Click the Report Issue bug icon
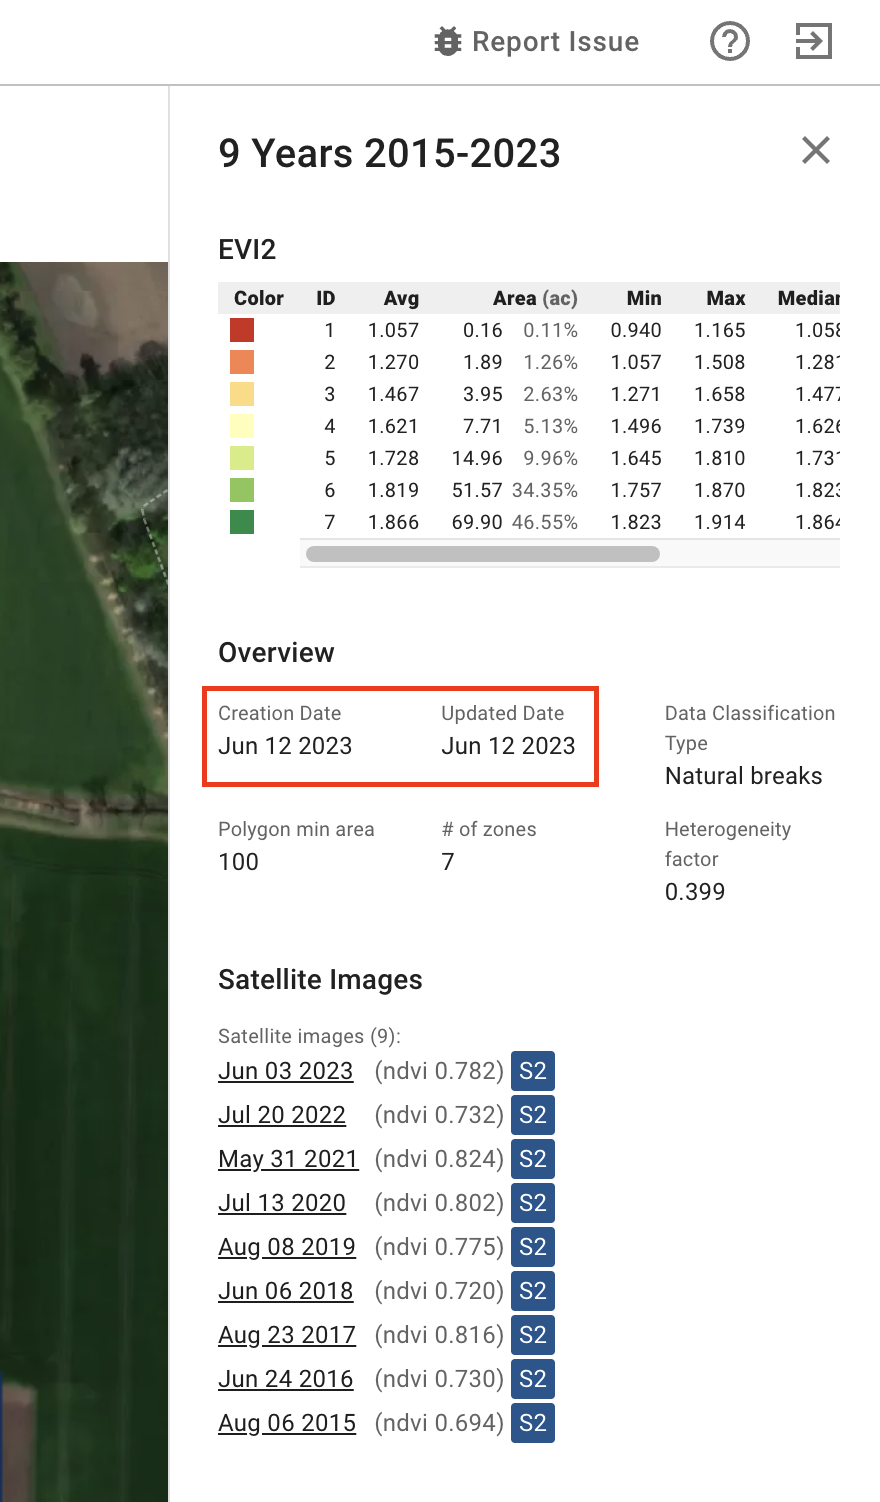Viewport: 880px width, 1502px height. pos(447,42)
